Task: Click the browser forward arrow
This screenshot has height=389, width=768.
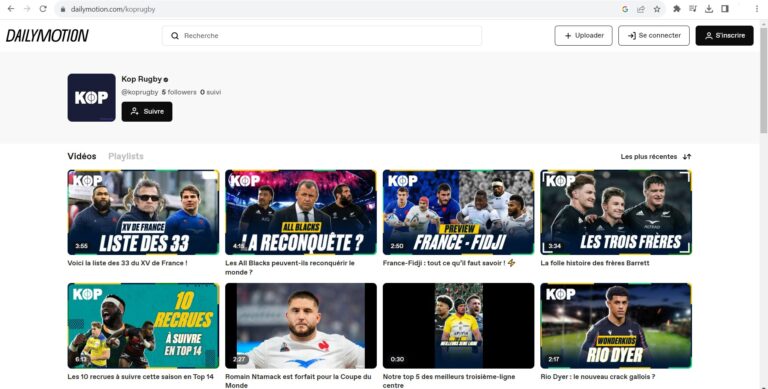Action: (x=27, y=9)
